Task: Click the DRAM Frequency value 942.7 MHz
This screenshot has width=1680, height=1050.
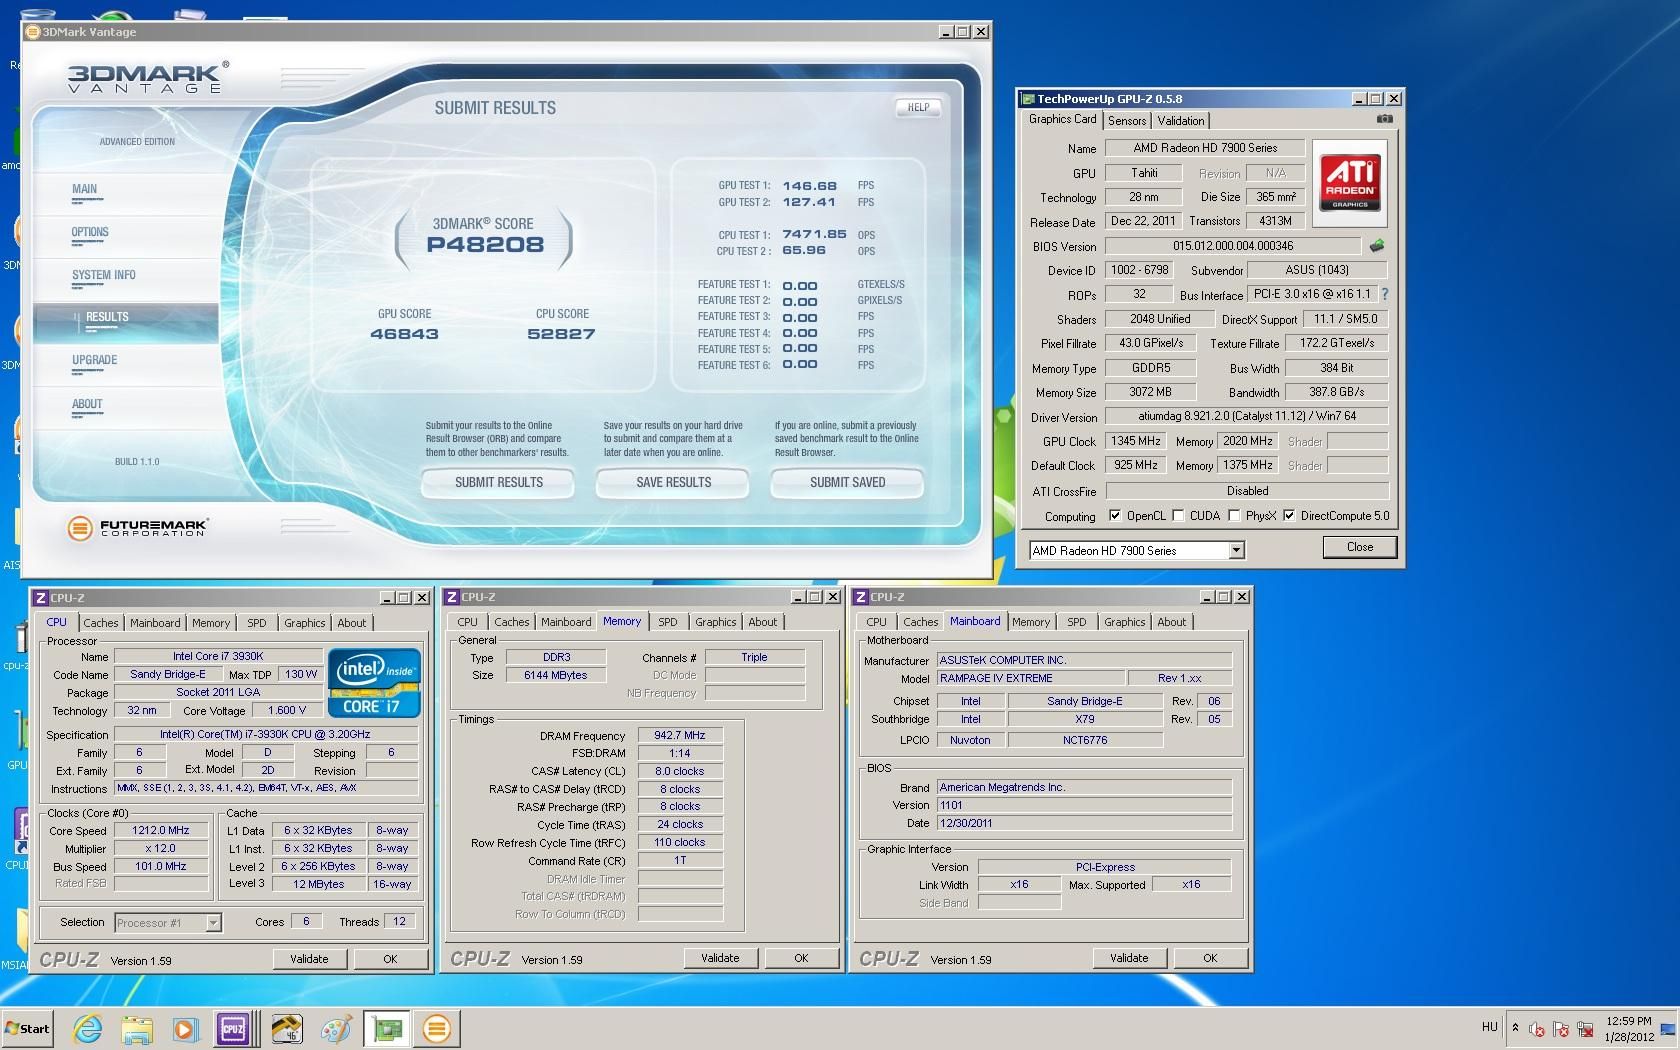Action: [x=680, y=735]
